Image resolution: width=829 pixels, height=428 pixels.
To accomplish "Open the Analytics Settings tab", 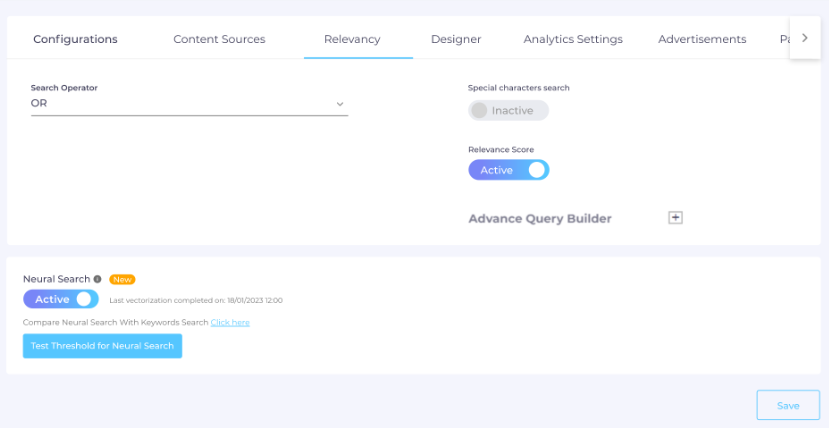I will tap(573, 39).
